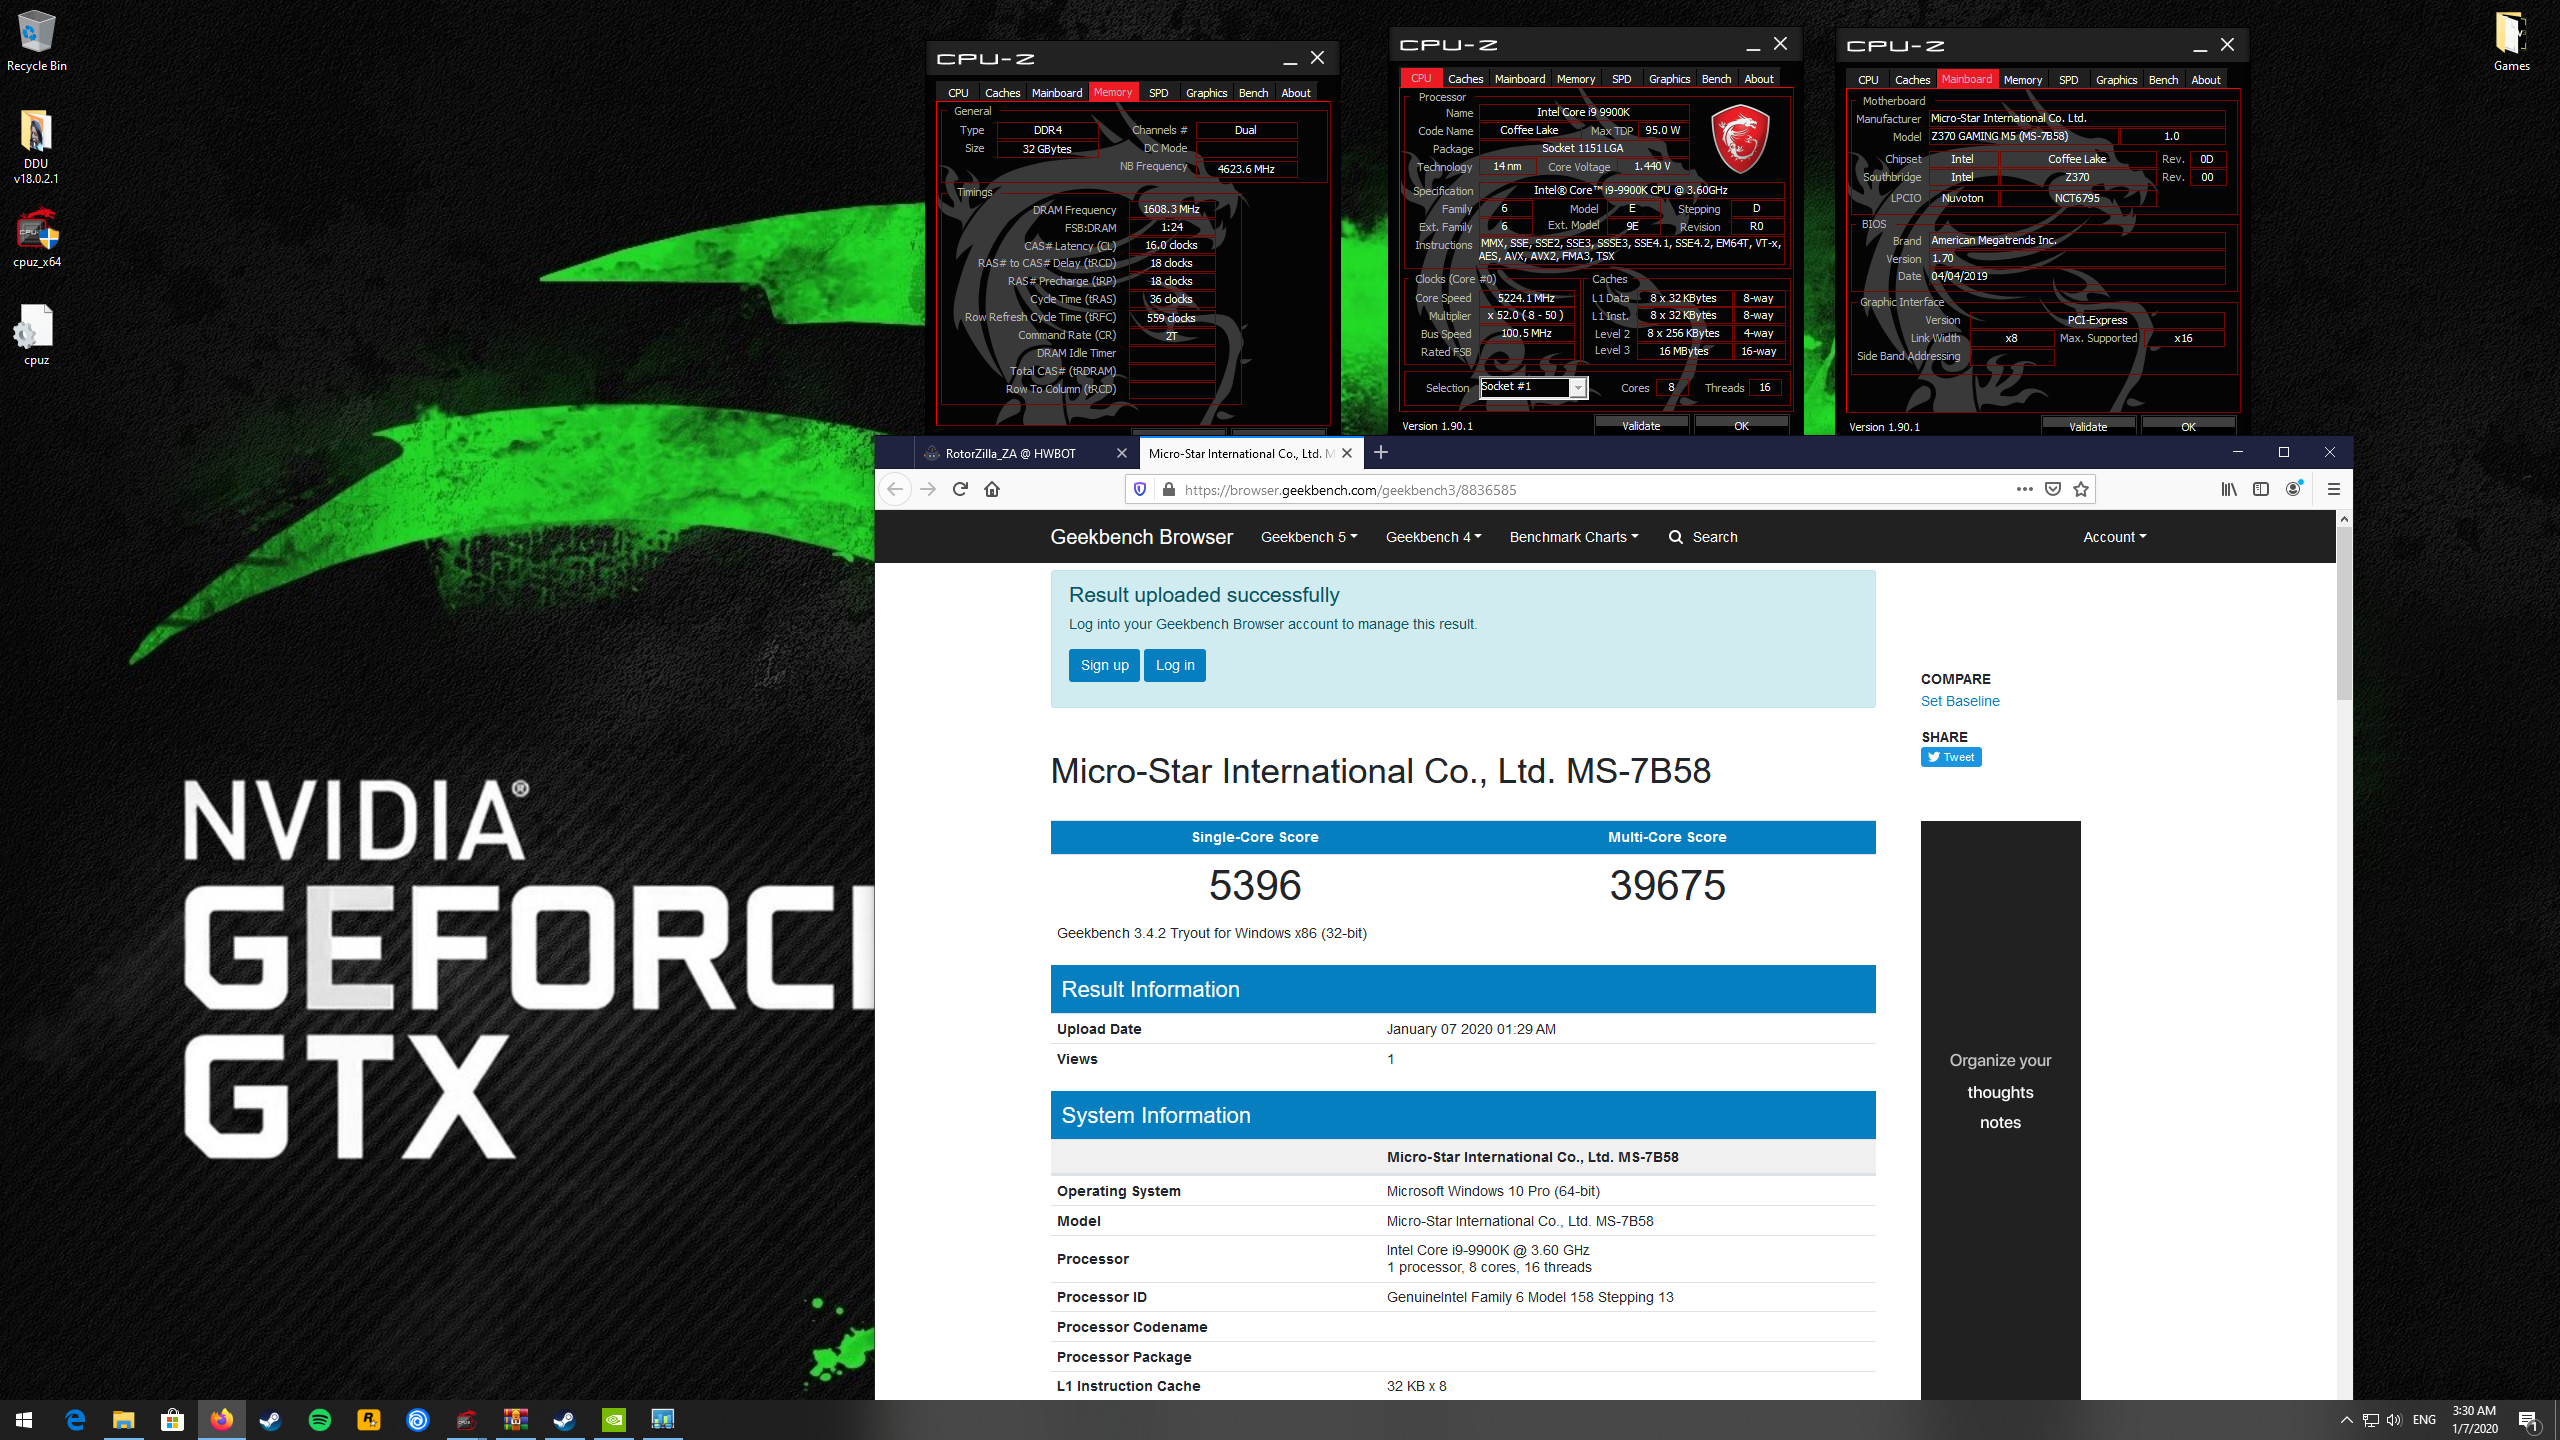This screenshot has height=1440, width=2560.
Task: Toggle the Firefox sidebar icon
Action: click(2261, 489)
